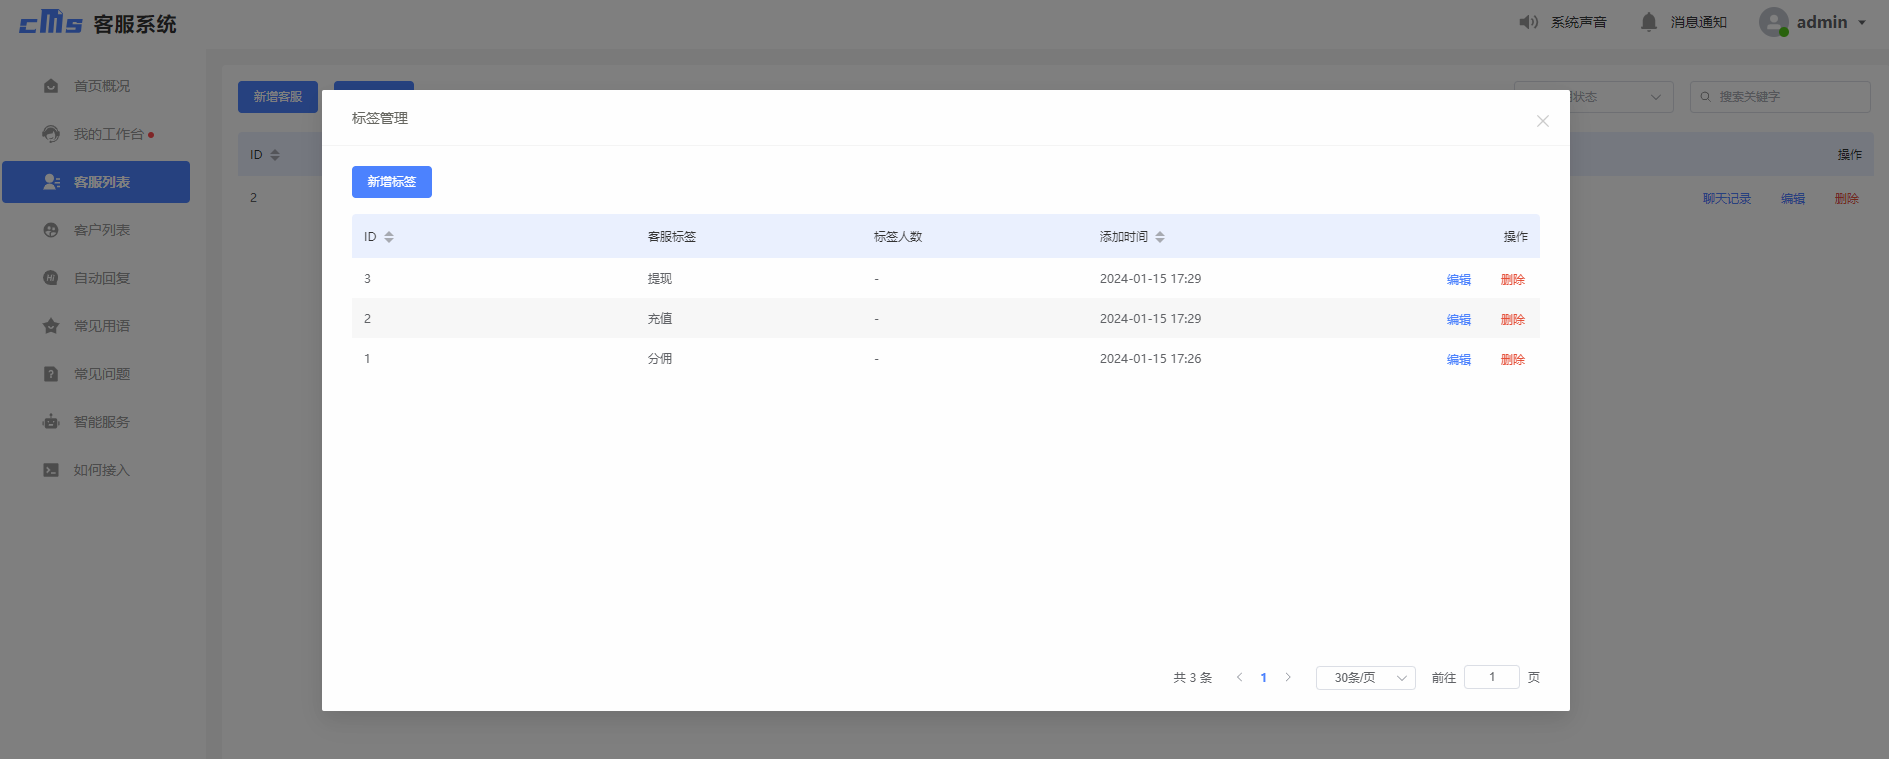This screenshot has width=1889, height=759.
Task: Click tag name 提现 cell
Action: click(660, 279)
